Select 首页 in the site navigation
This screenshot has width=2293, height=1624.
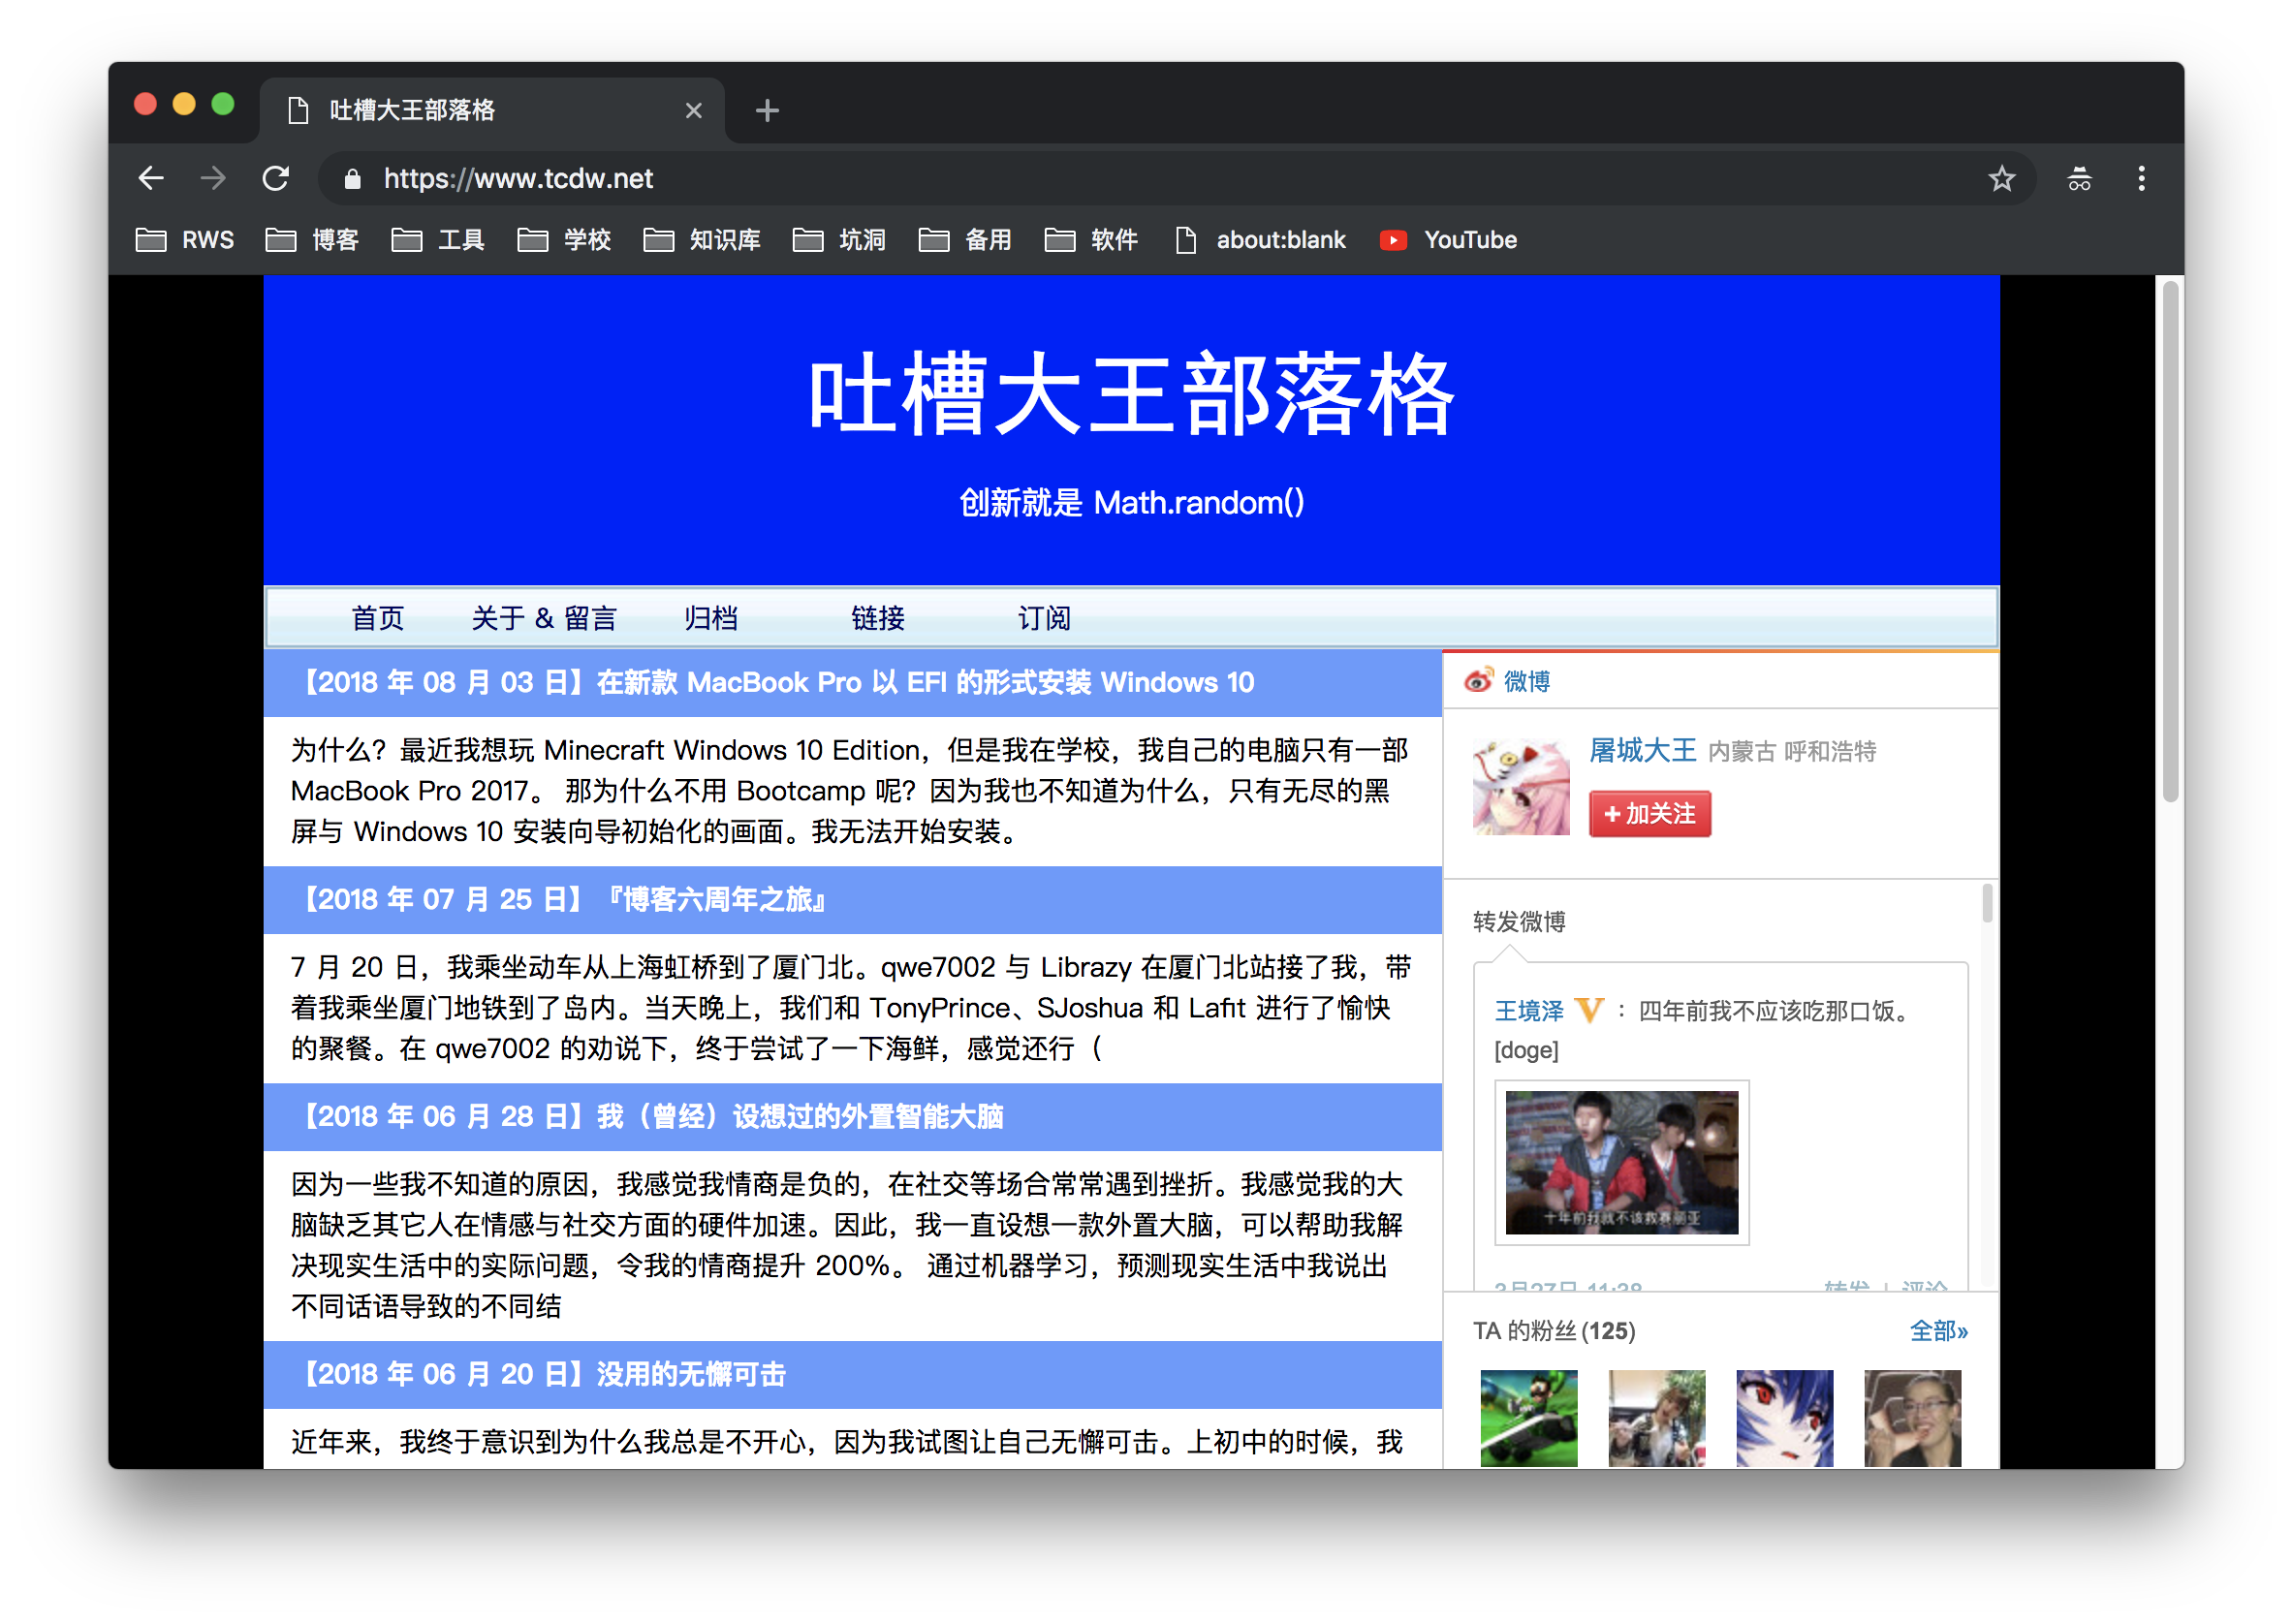click(x=377, y=618)
